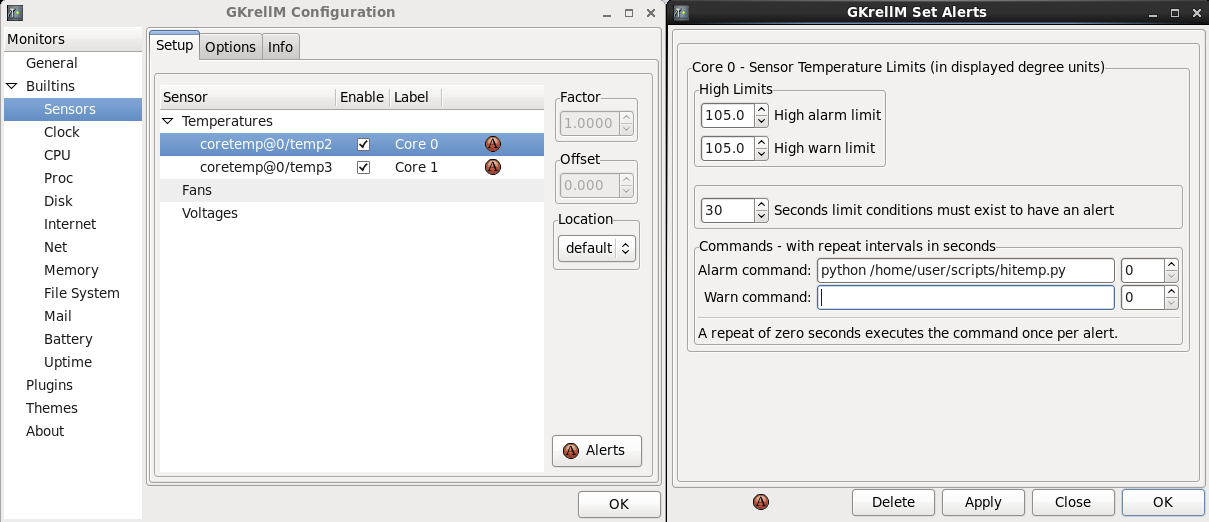Click alert icon in Core 0 row
Viewport: 1209px width, 522px height.
492,144
